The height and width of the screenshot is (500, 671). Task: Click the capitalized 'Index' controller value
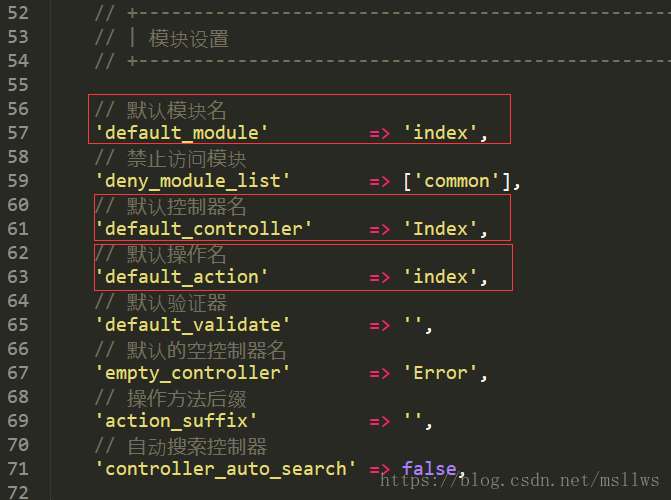point(440,229)
